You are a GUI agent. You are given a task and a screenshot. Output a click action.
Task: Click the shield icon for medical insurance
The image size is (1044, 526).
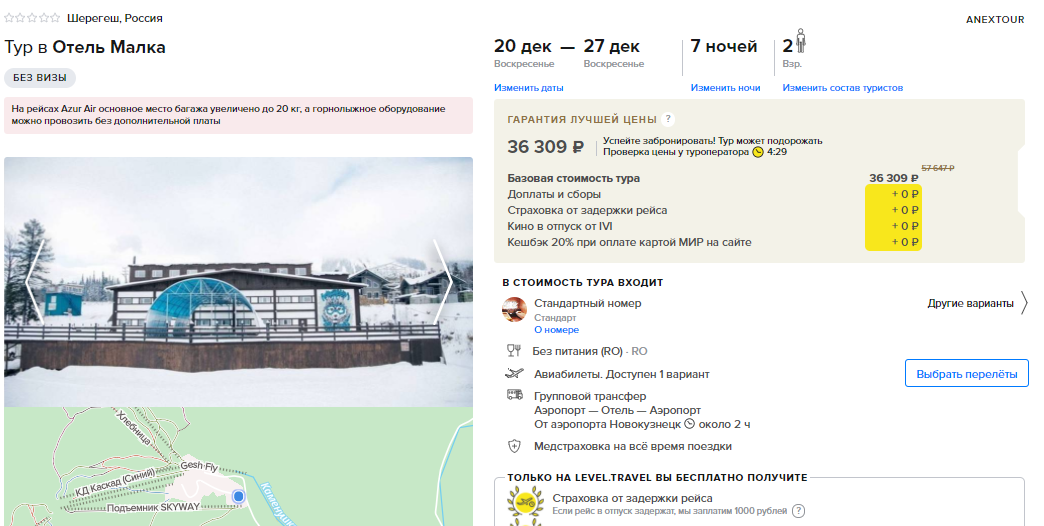tap(514, 446)
